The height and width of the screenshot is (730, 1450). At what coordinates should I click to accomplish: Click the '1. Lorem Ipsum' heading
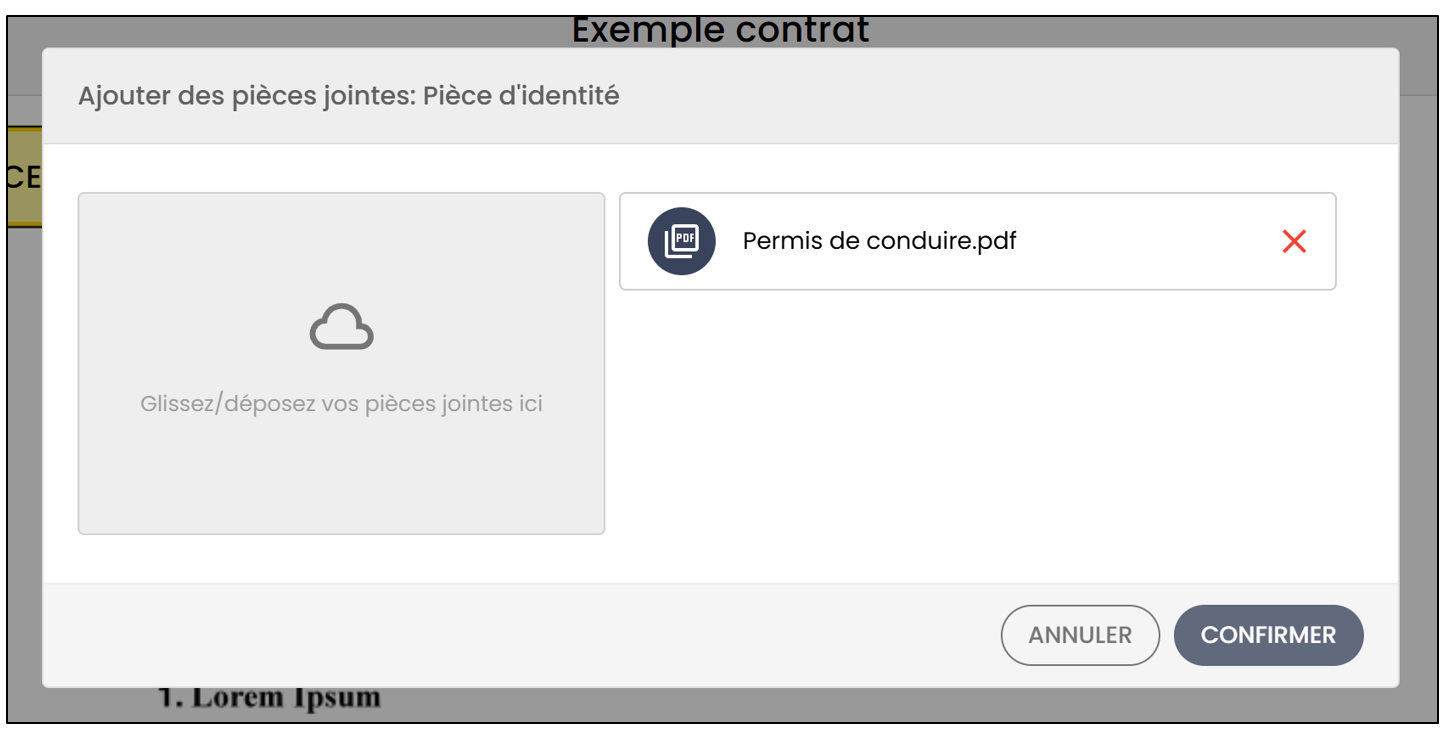pyautogui.click(x=270, y=697)
